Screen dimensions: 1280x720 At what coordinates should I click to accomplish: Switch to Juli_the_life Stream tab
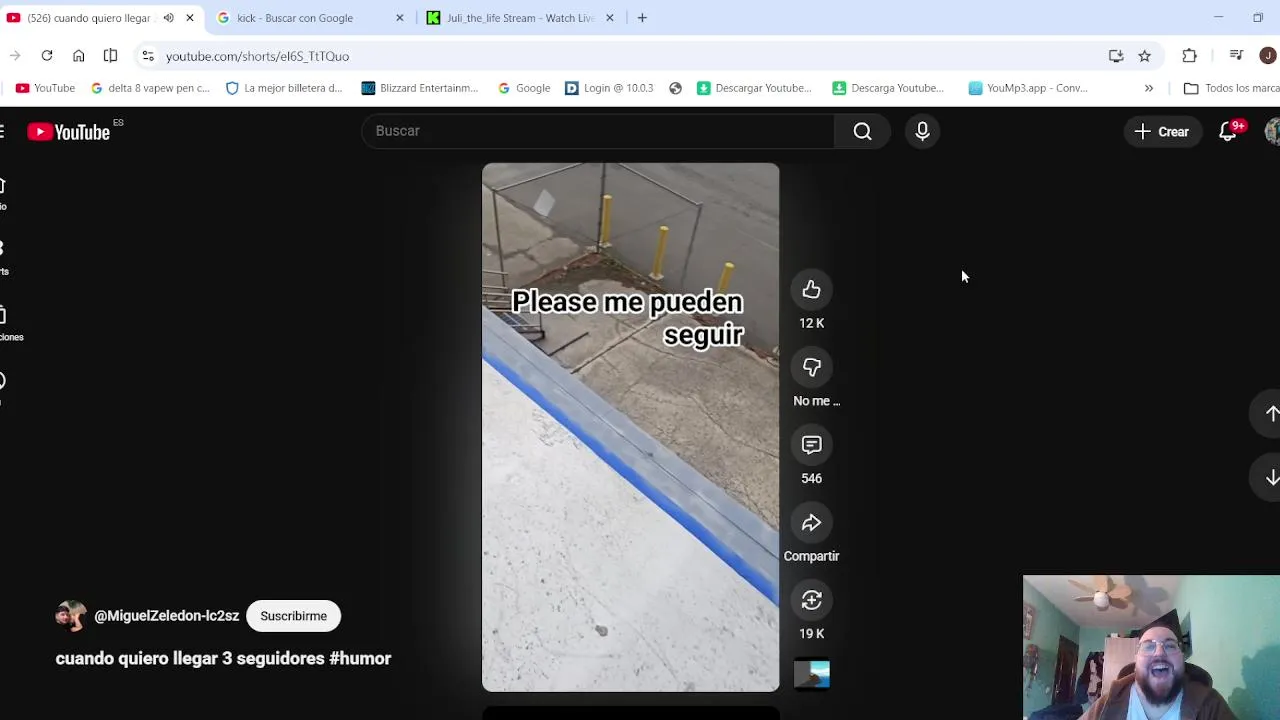520,18
